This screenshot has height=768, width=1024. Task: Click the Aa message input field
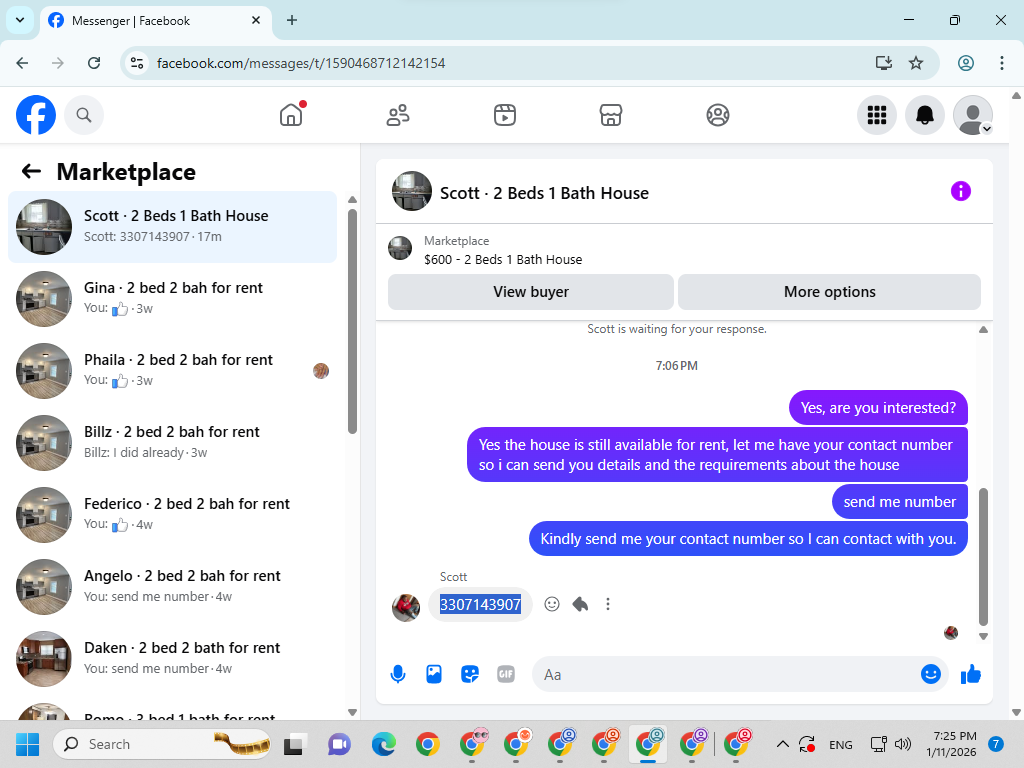click(725, 674)
